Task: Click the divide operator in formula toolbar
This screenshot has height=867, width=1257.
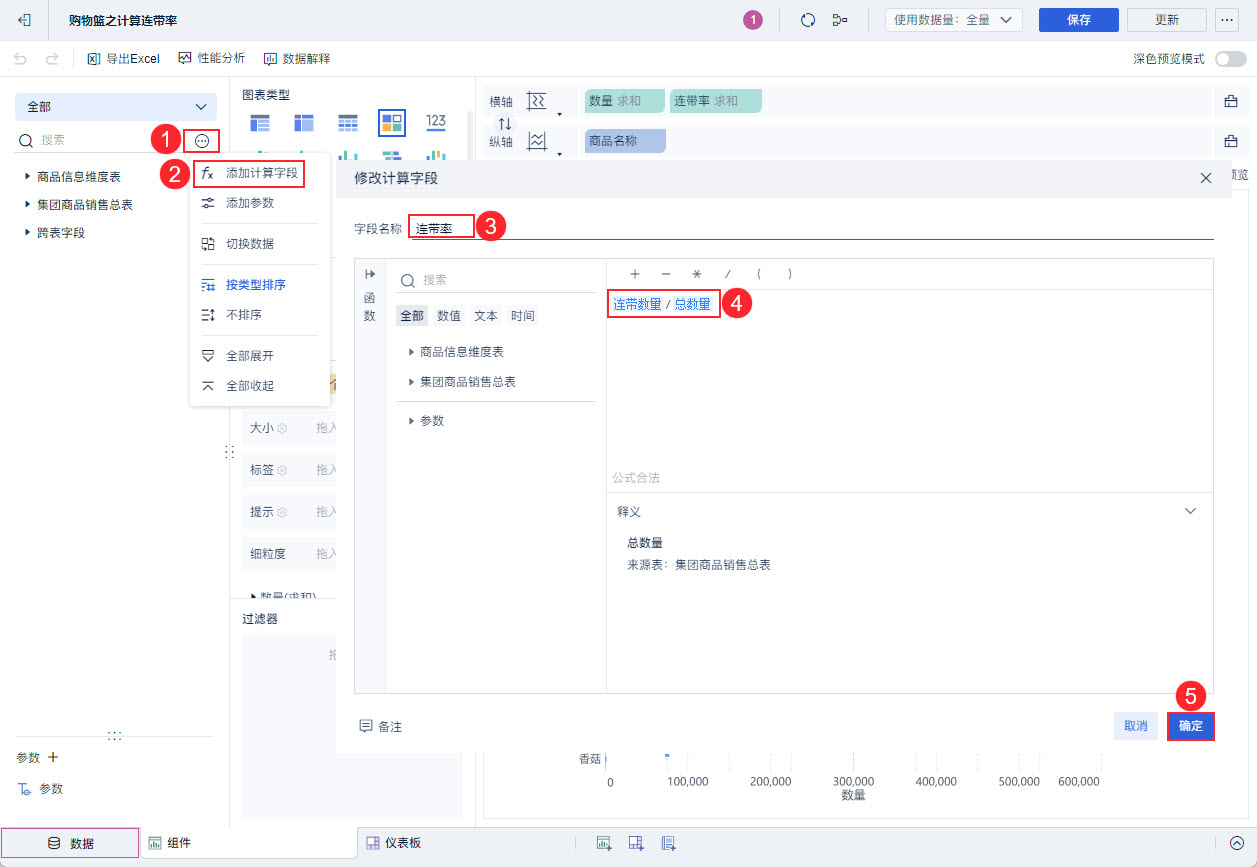Action: (728, 273)
